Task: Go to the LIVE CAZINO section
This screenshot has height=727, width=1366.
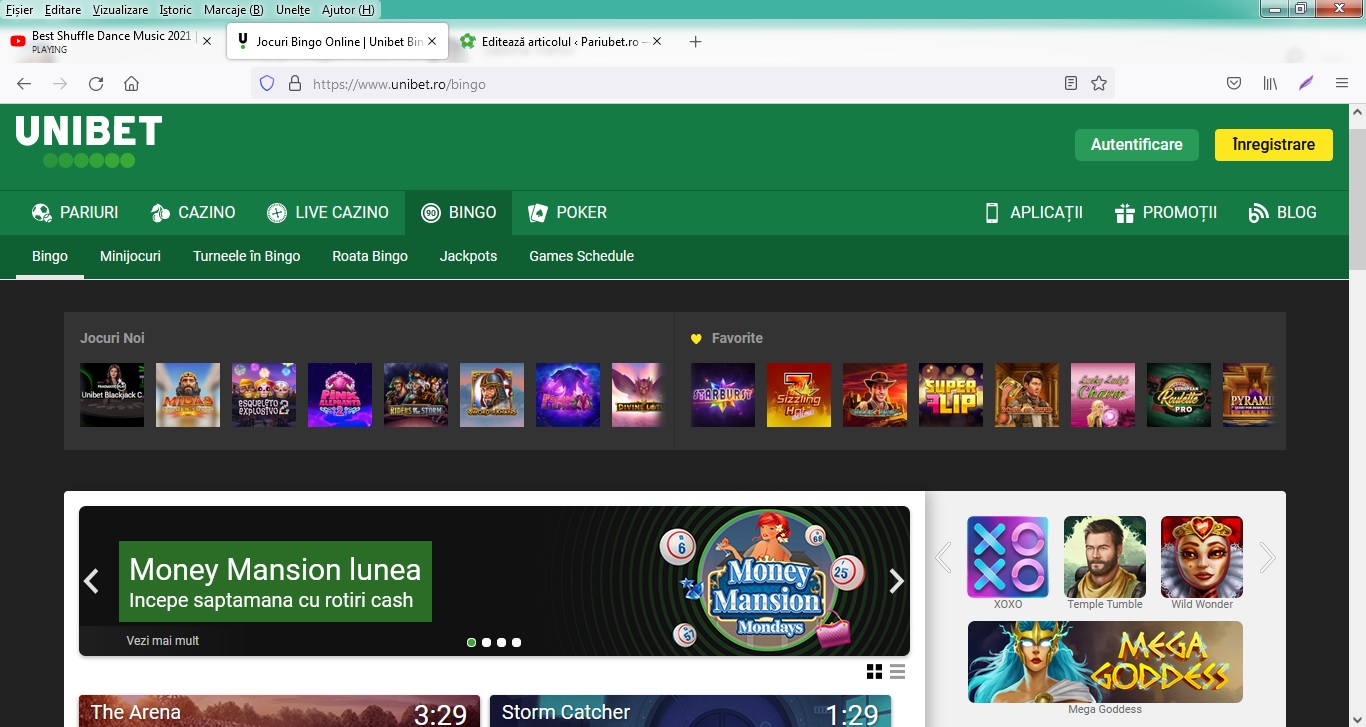Action: 328,212
